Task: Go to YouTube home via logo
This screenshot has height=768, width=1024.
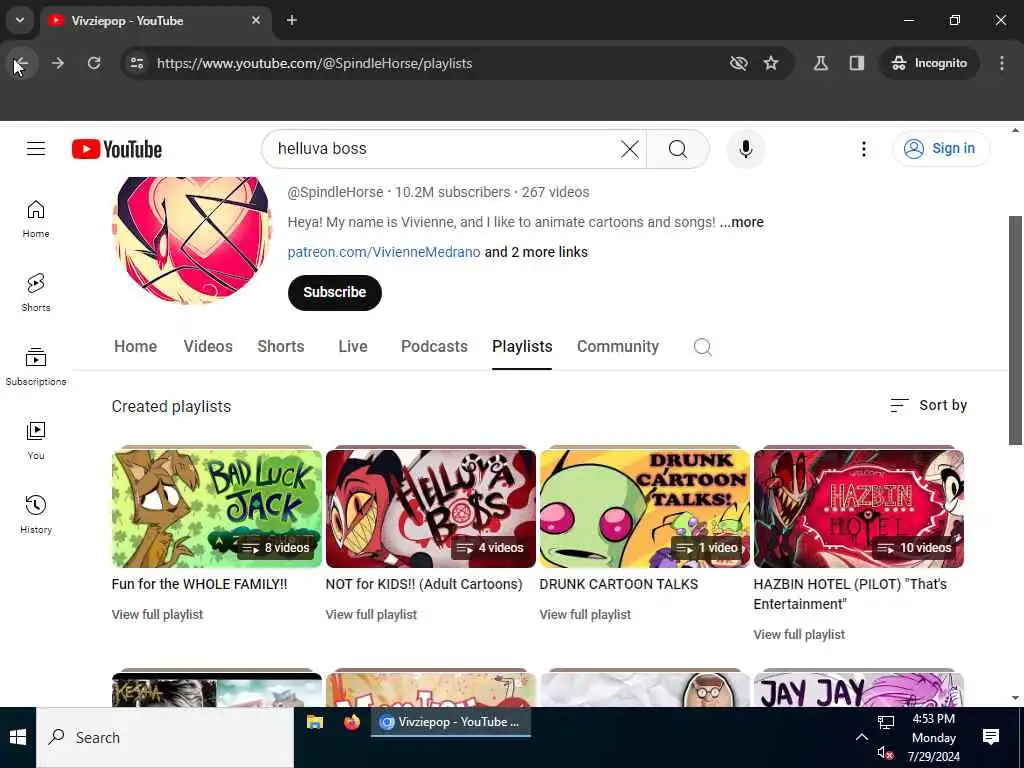Action: click(x=117, y=149)
